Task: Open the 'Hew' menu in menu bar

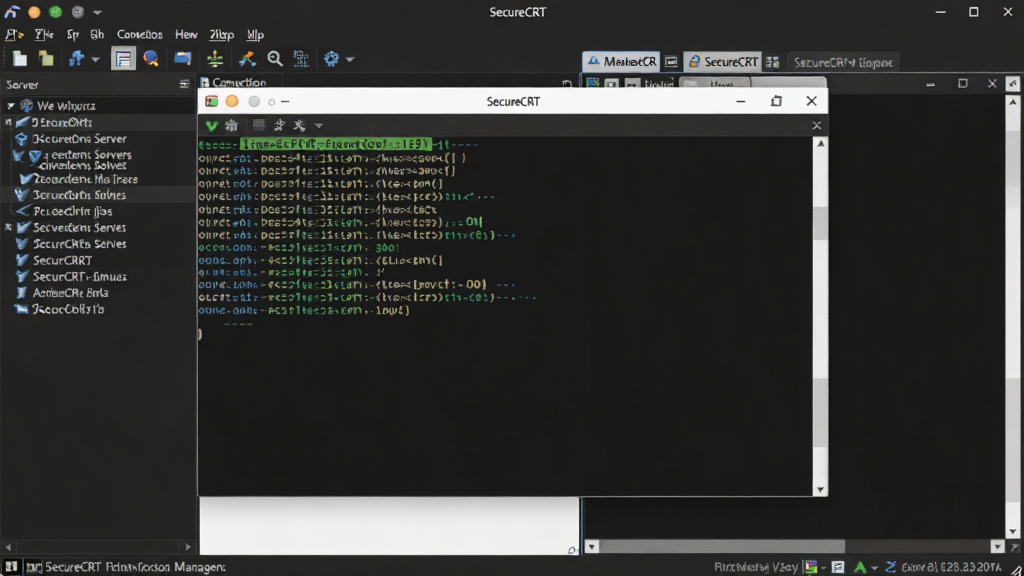Action: coord(186,35)
